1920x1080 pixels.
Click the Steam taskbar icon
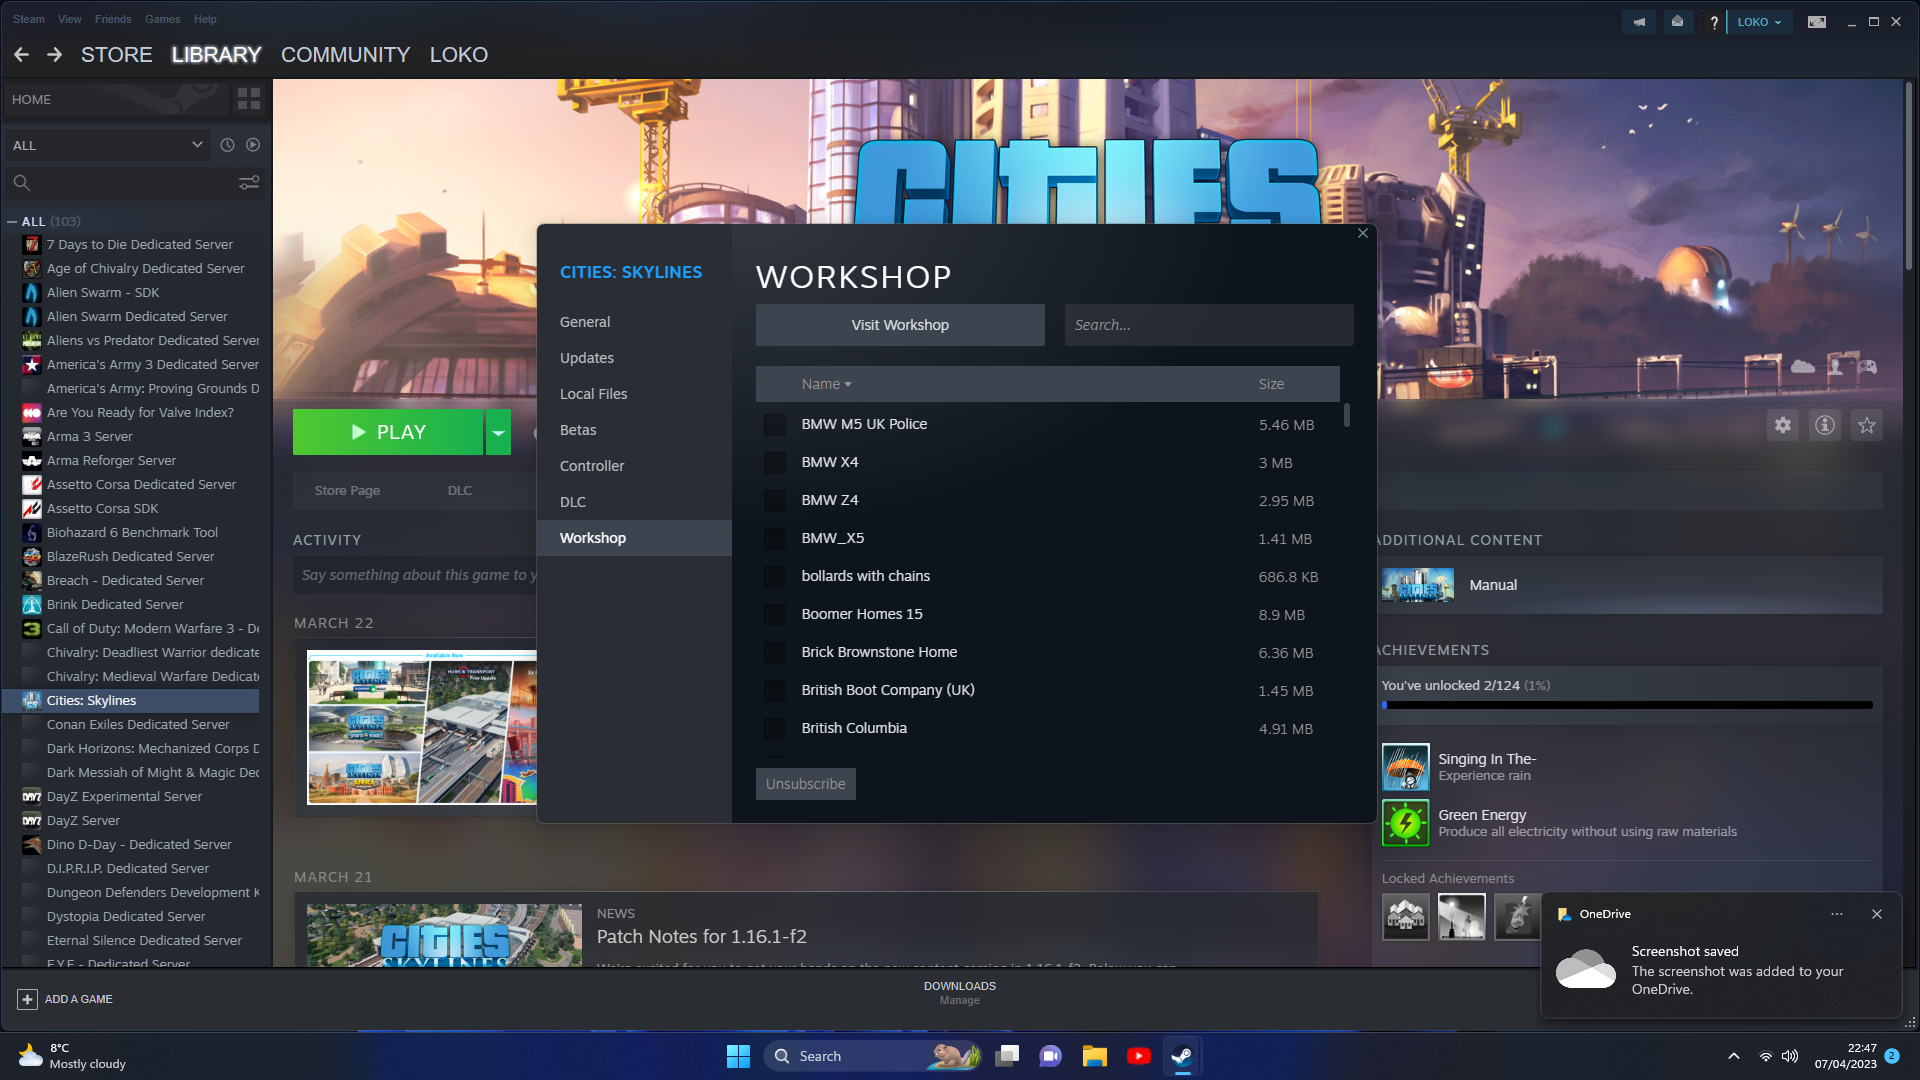(1182, 1056)
